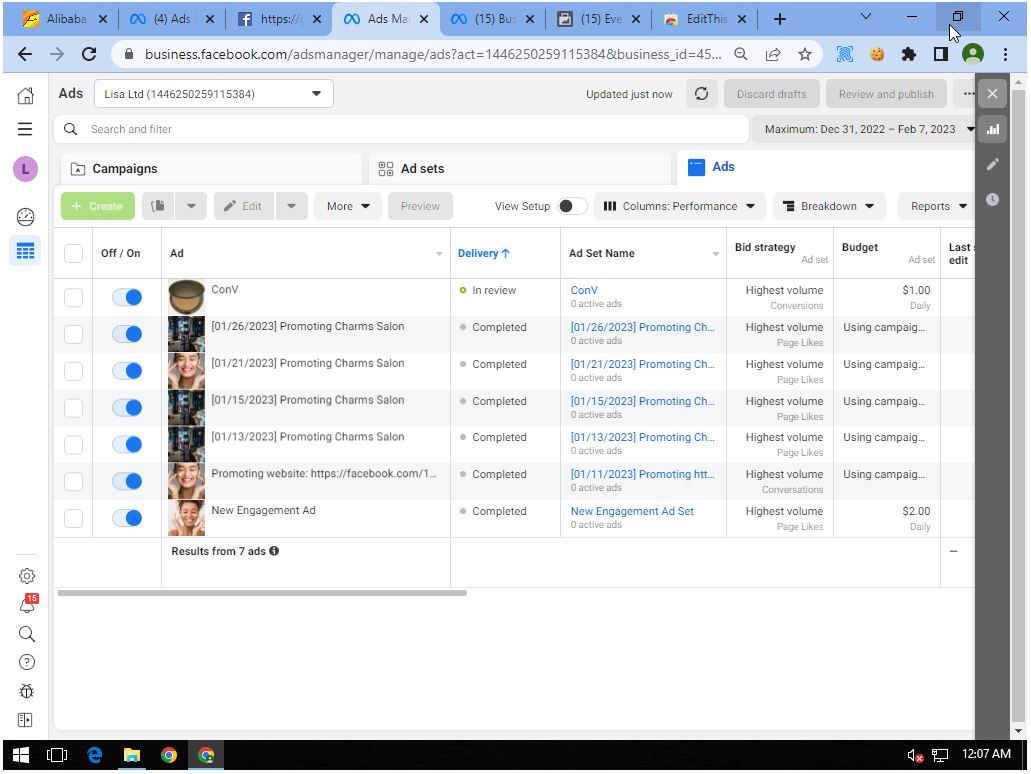This screenshot has height=774, width=1031.
Task: Open the date range Maximum dropdown
Action: pos(864,130)
